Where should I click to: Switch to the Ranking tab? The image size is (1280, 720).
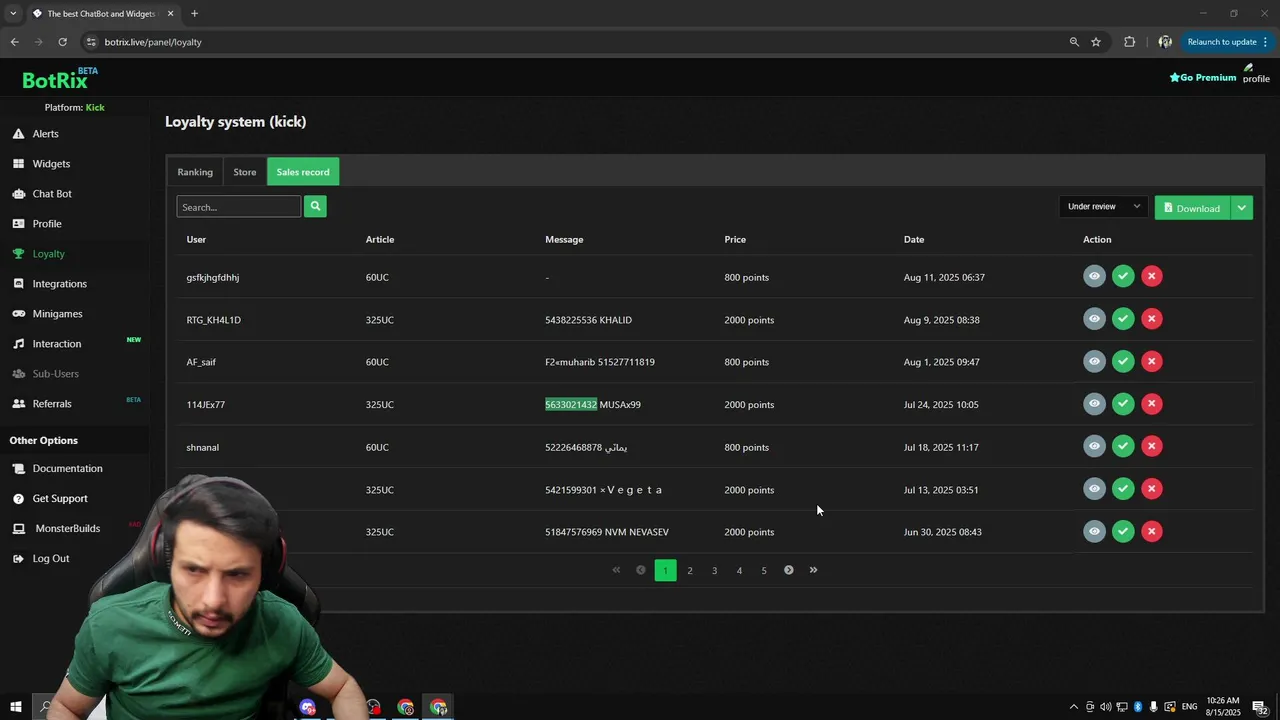(x=195, y=172)
